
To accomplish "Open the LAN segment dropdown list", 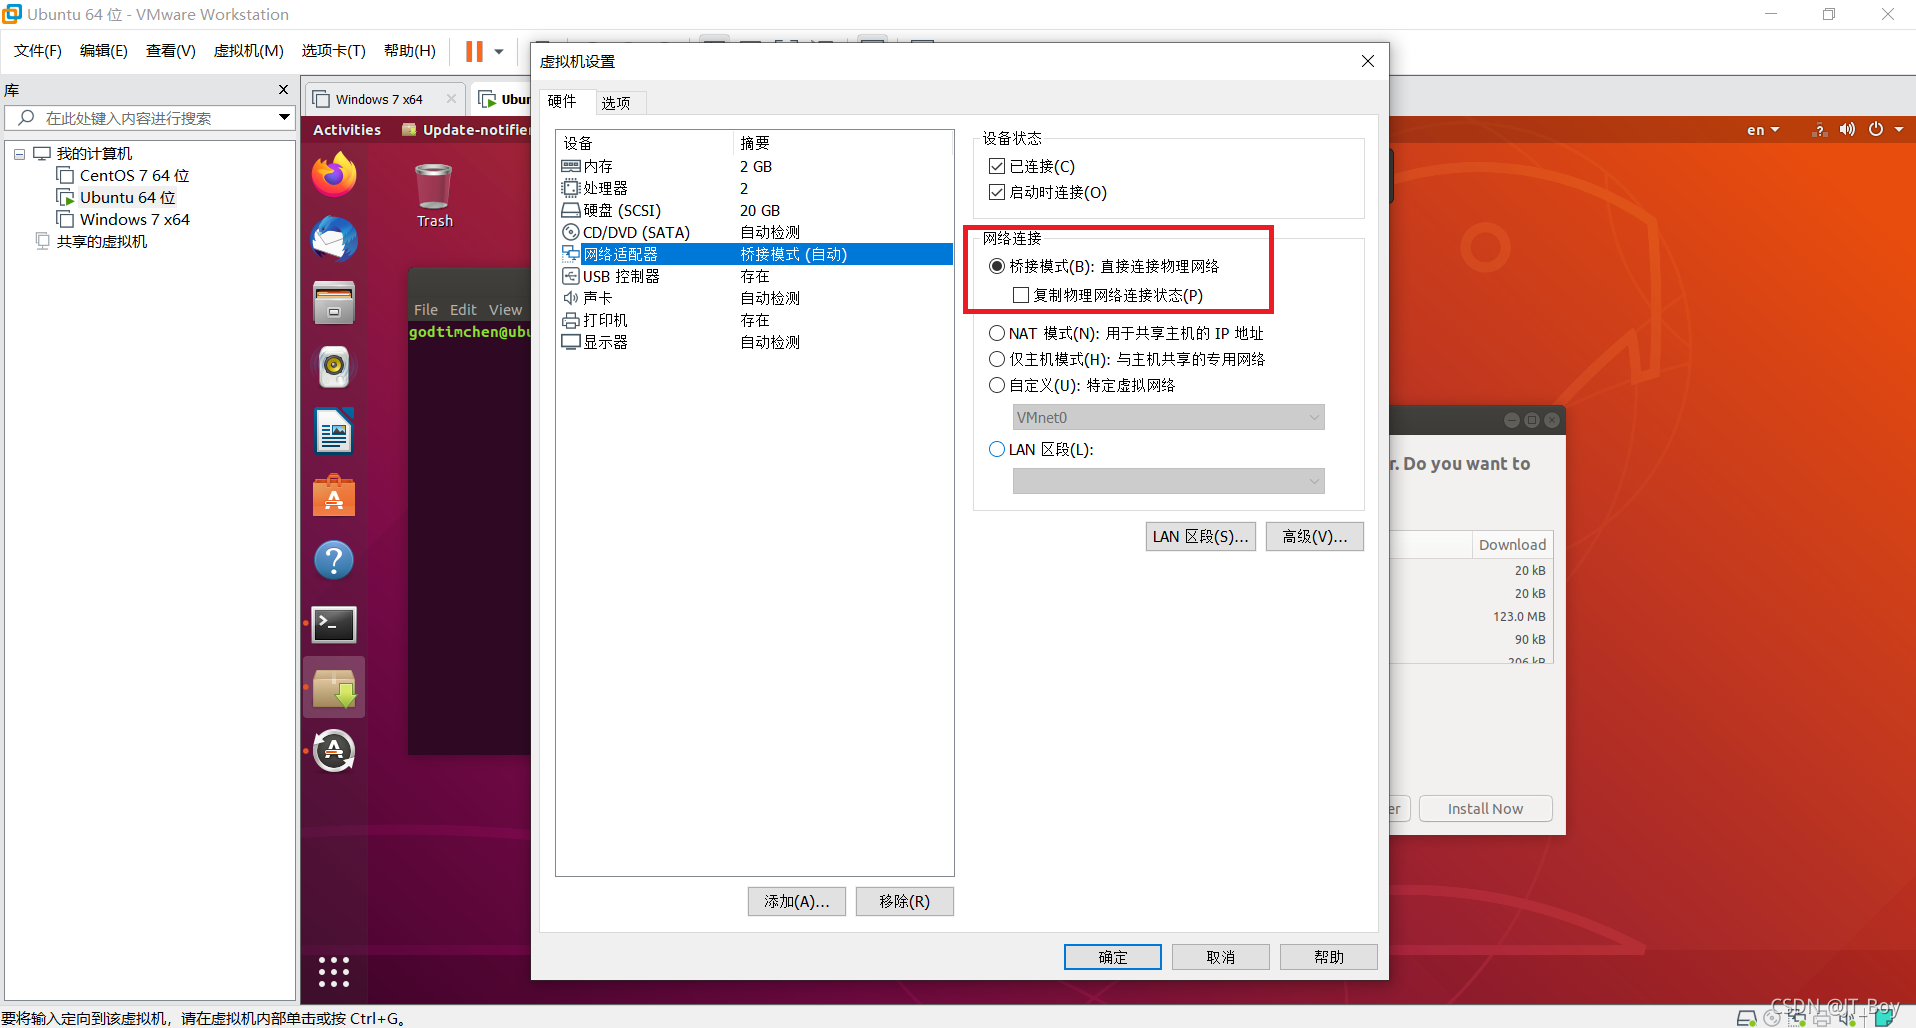I will click(1168, 481).
